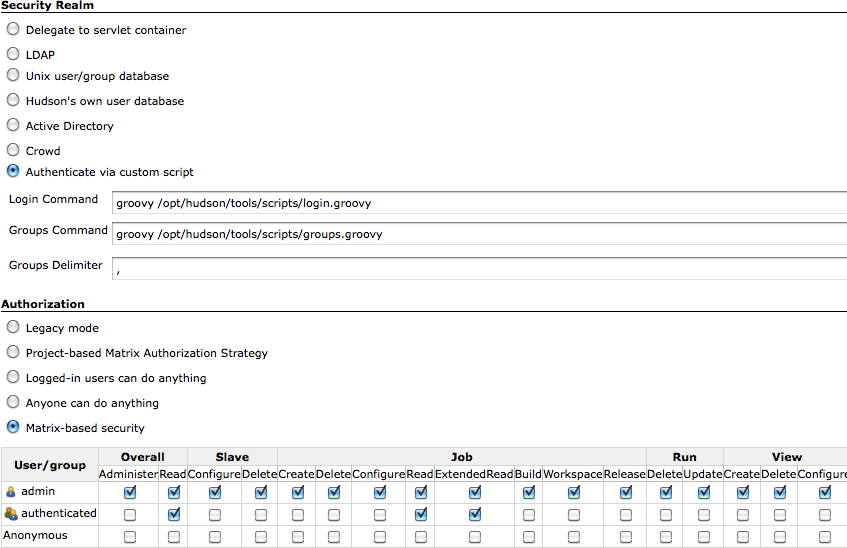Image resolution: width=847 pixels, height=548 pixels.
Task: Focus the Groups Command field
Action: point(480,234)
